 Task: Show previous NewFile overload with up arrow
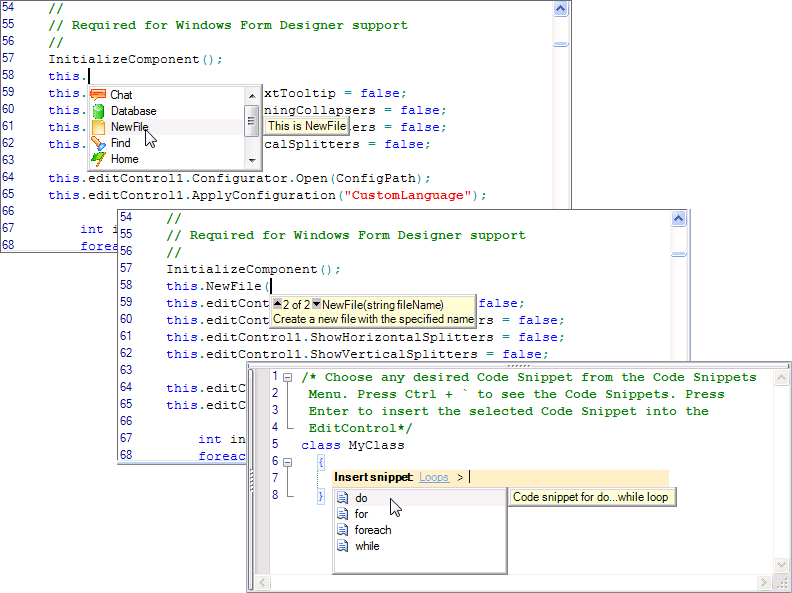277,304
